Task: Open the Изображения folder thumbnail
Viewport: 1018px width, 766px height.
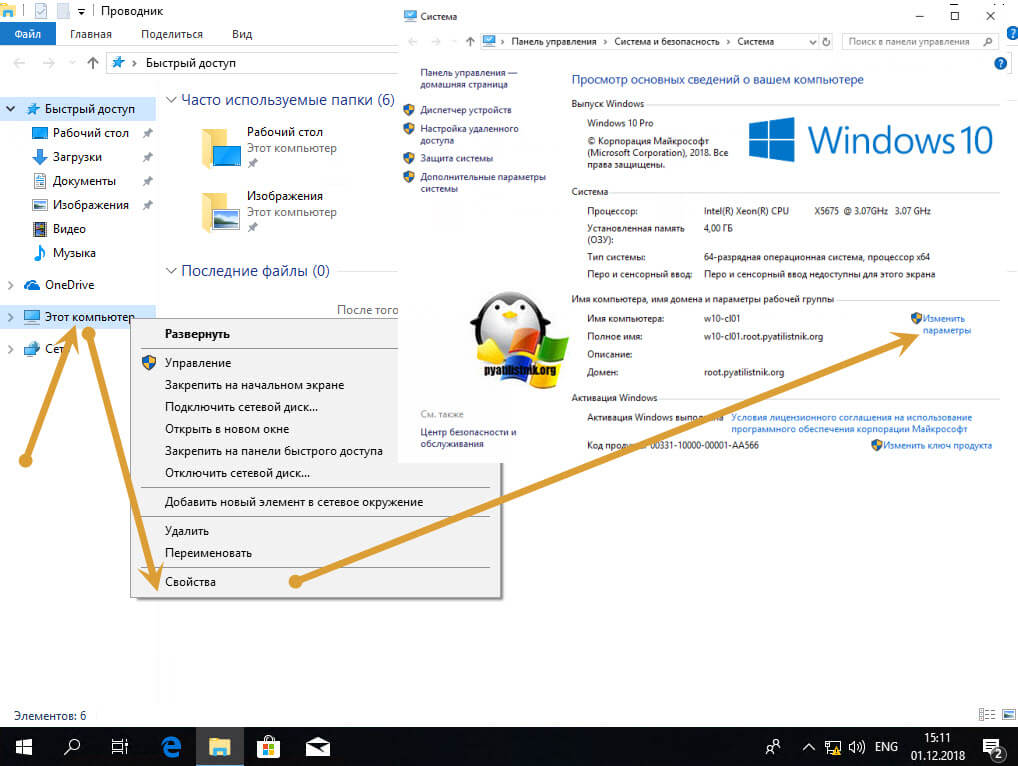Action: [x=221, y=212]
